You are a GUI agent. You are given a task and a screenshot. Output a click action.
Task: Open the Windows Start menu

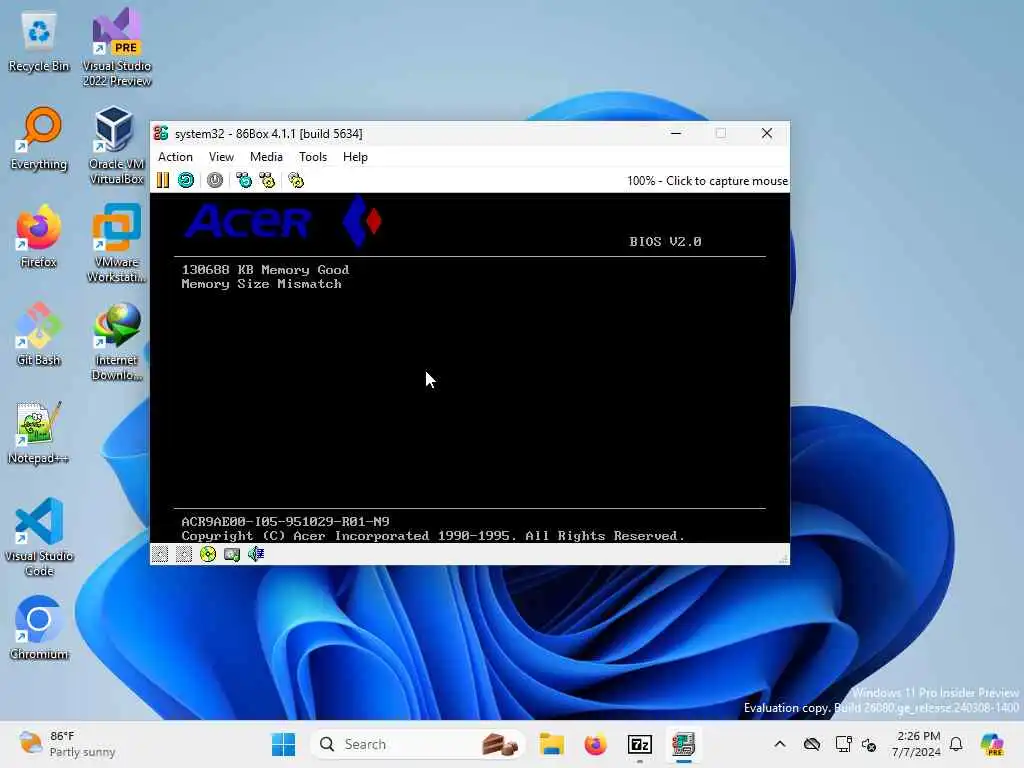coord(283,744)
